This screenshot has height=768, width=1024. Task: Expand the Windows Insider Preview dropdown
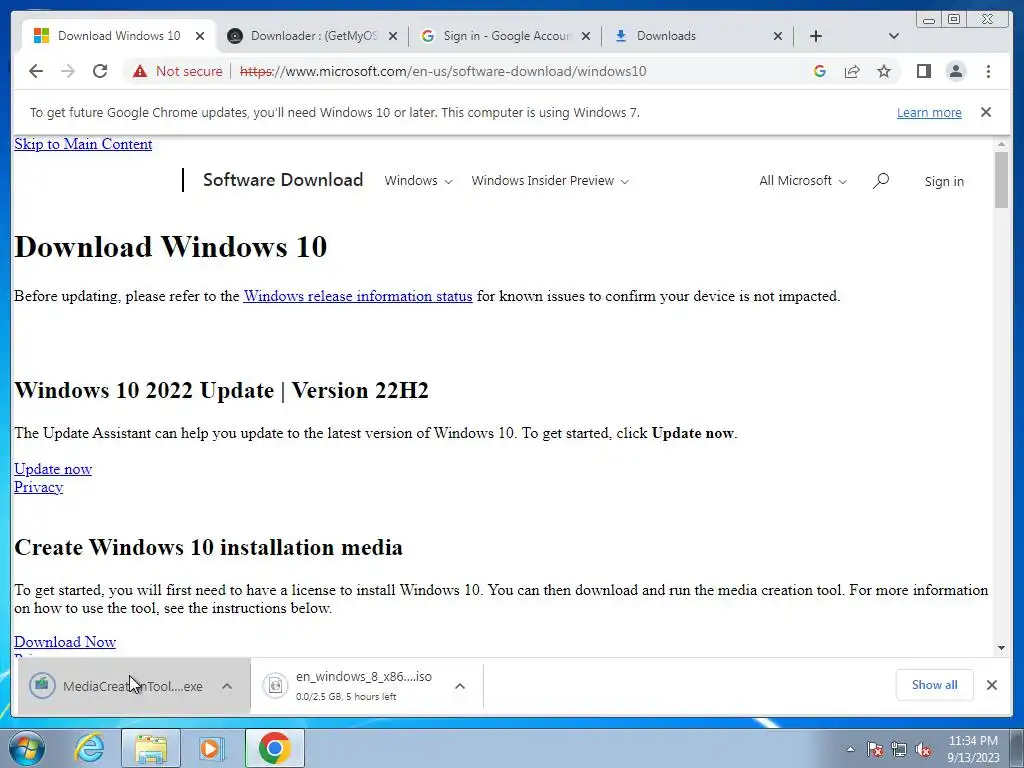pyautogui.click(x=550, y=181)
